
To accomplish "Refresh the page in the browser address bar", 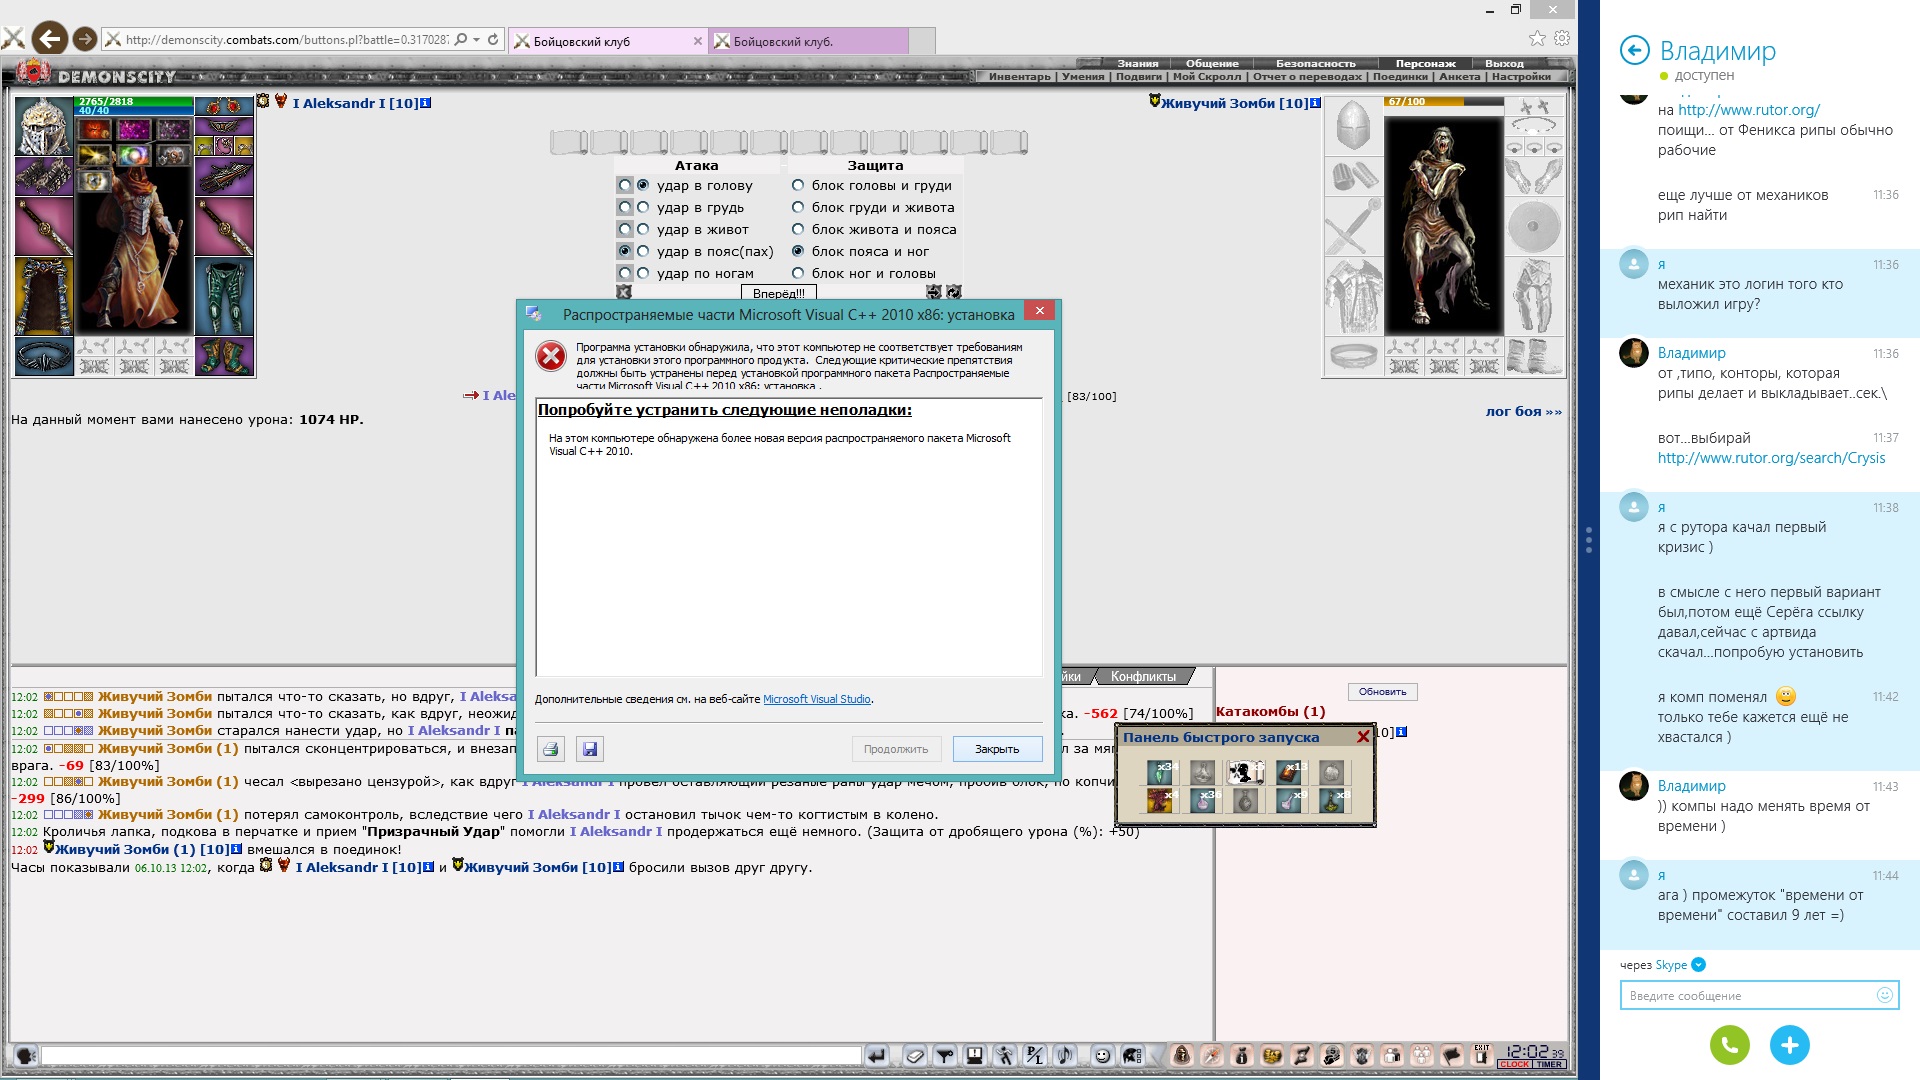I will click(x=493, y=40).
